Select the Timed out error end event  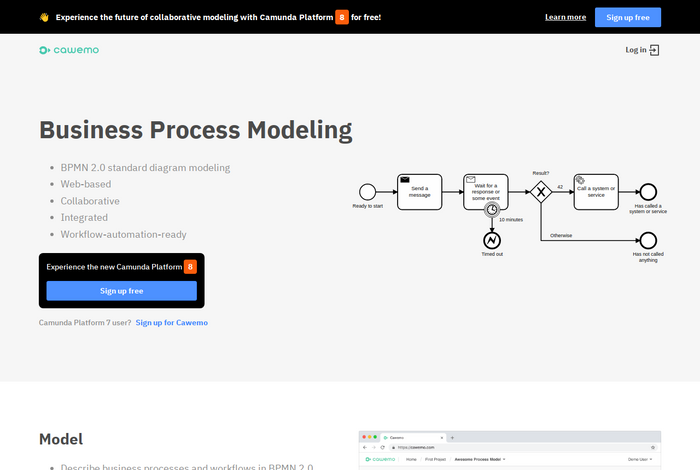492,241
